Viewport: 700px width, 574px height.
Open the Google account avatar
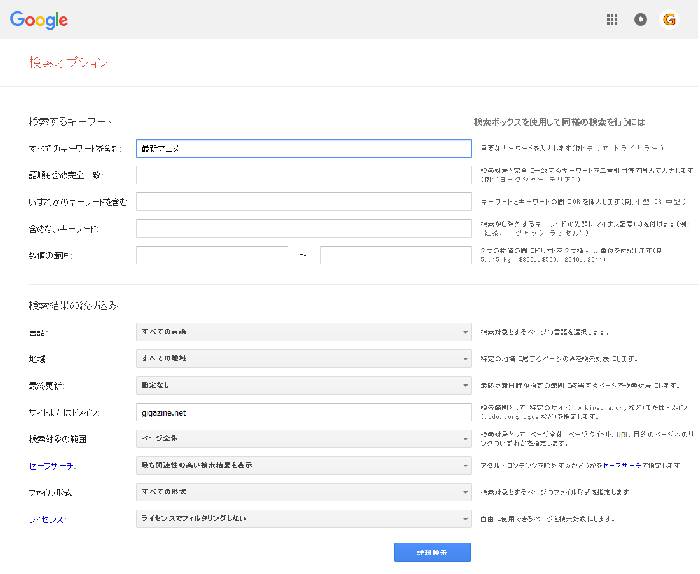coord(669,20)
